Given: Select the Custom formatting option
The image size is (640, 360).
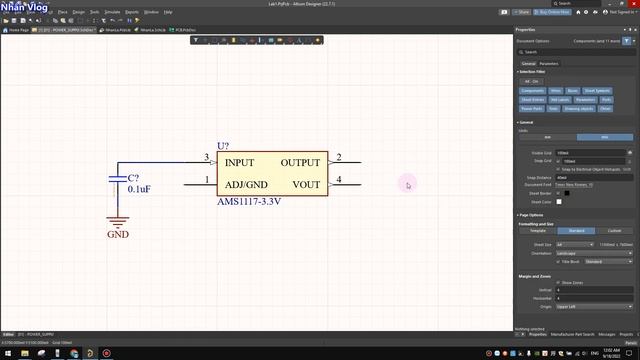Looking at the screenshot, I should pos(614,231).
